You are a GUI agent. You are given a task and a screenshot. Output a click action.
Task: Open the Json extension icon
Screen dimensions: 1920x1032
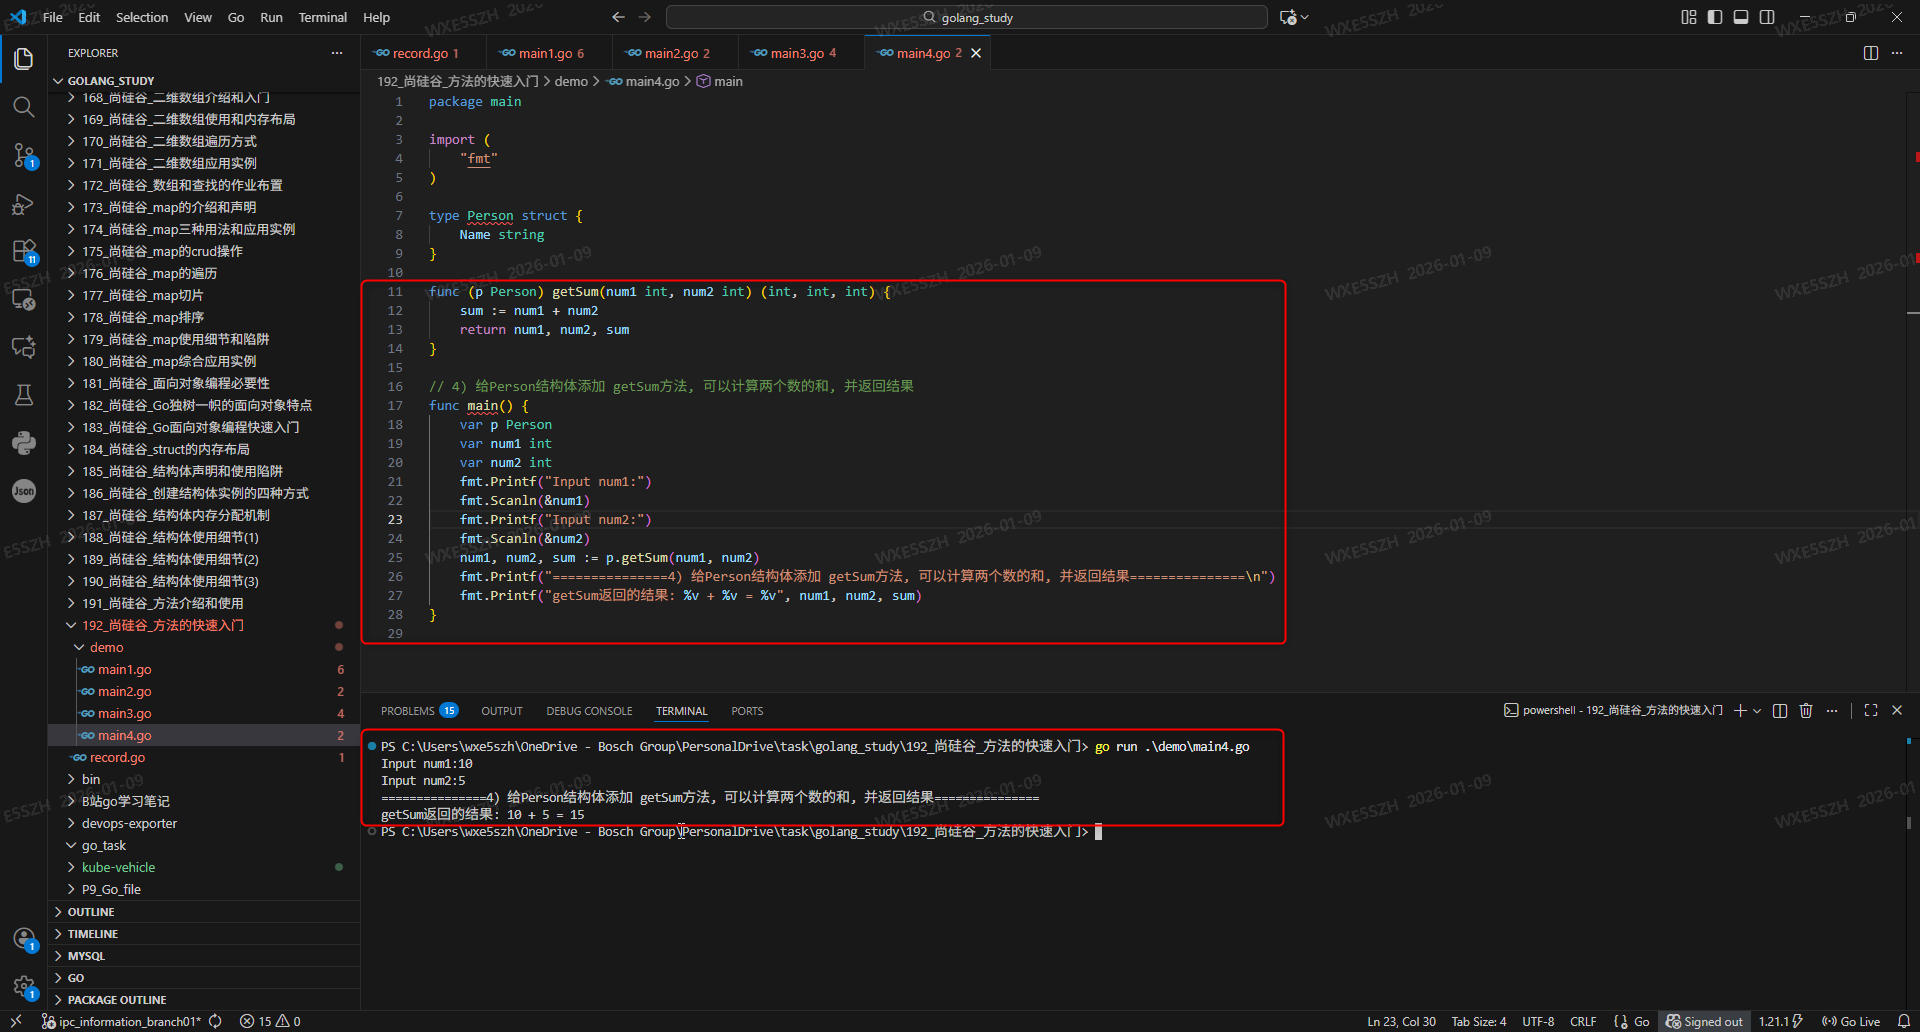(24, 491)
